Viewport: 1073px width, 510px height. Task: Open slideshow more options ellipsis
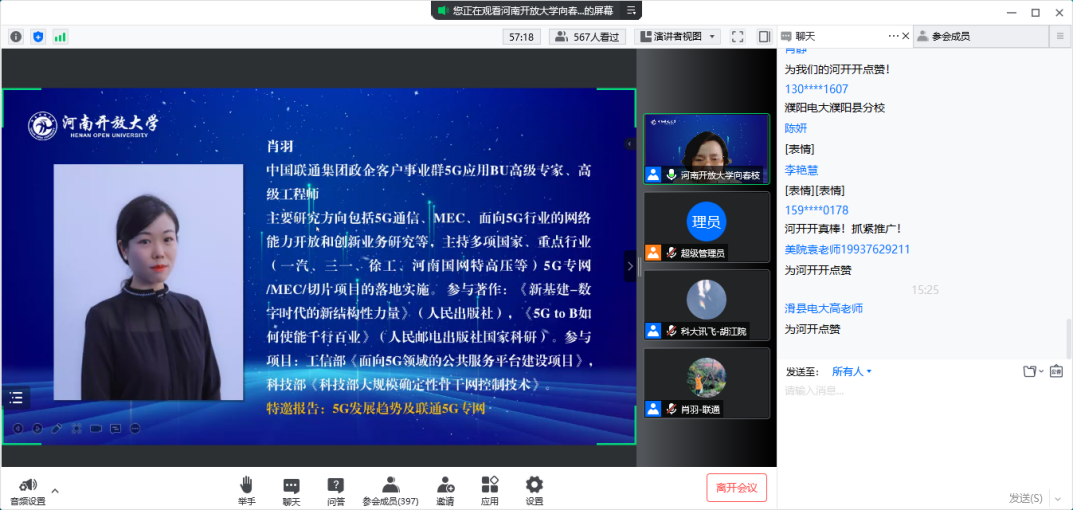point(135,429)
